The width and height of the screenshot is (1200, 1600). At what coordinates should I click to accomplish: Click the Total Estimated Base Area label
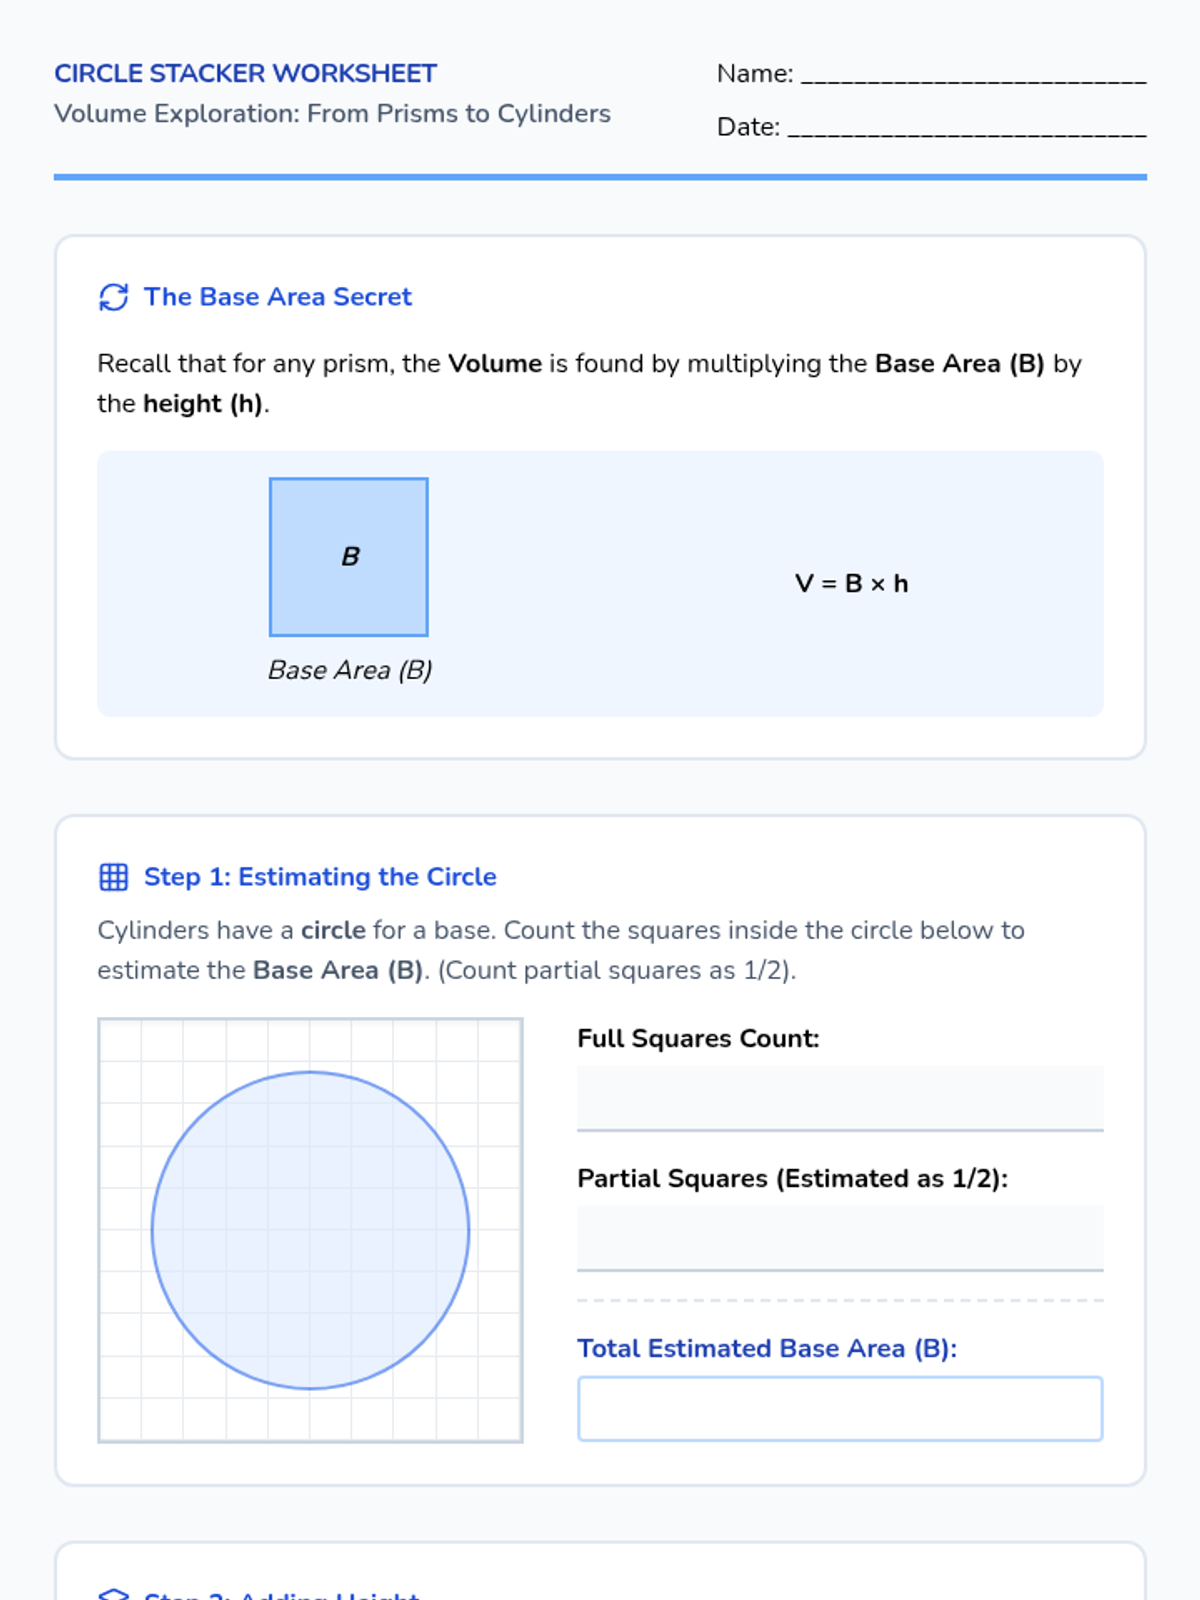point(766,1348)
